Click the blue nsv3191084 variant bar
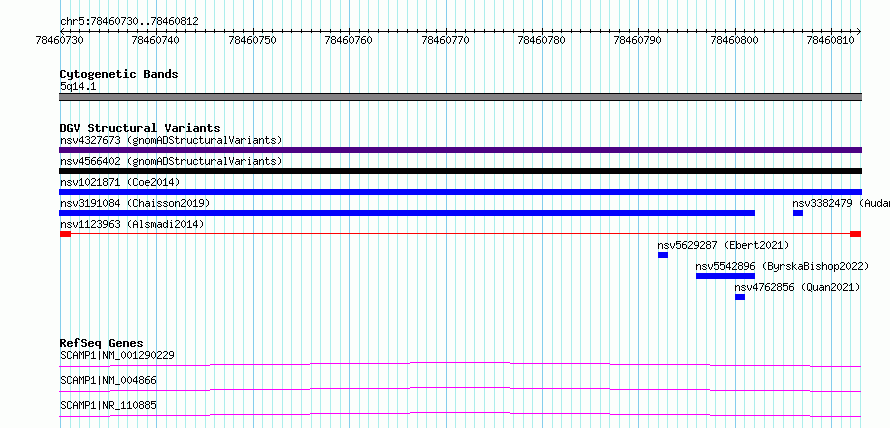 (x=407, y=213)
